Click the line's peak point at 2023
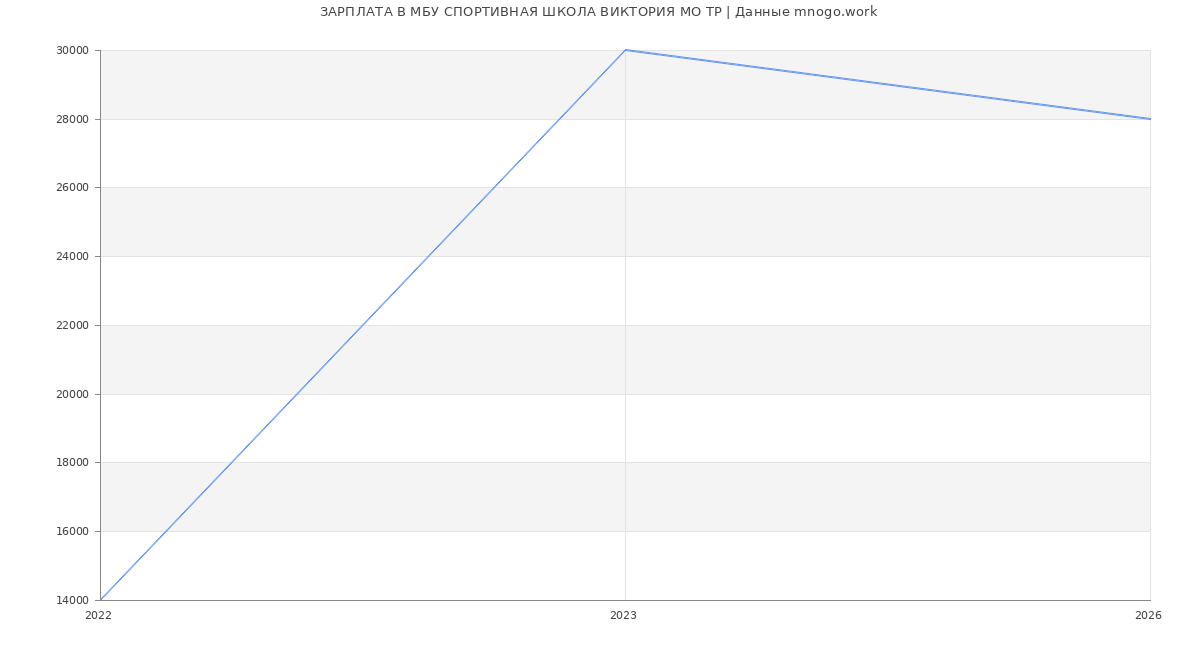This screenshot has height=650, width=1200. [x=625, y=50]
